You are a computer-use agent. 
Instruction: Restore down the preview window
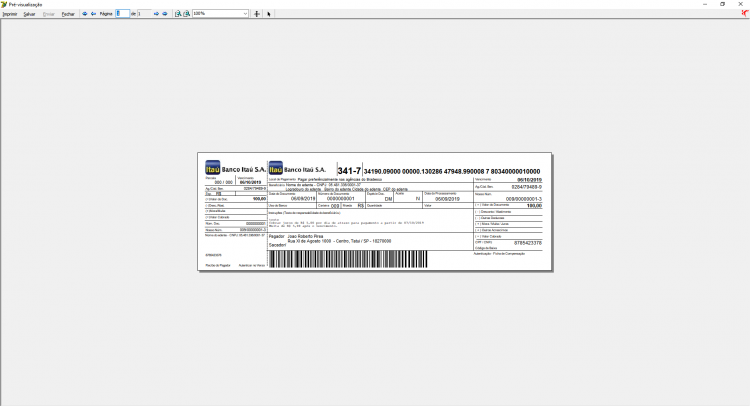click(x=722, y=4)
